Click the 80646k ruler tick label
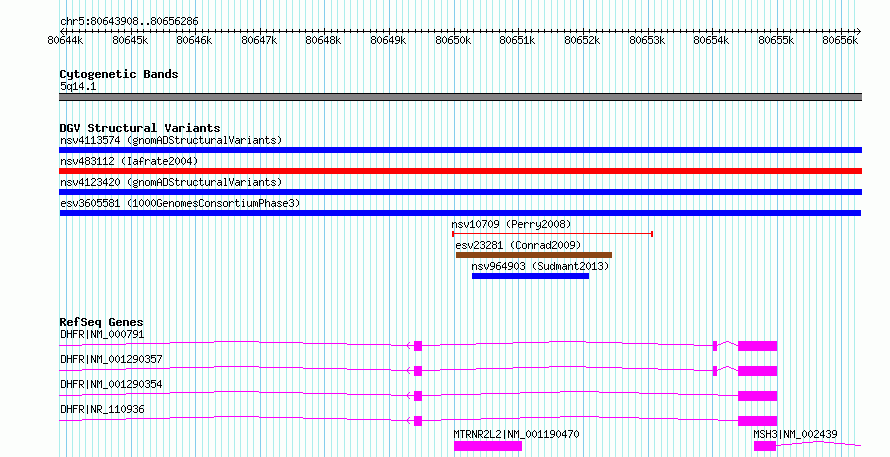 (x=194, y=40)
